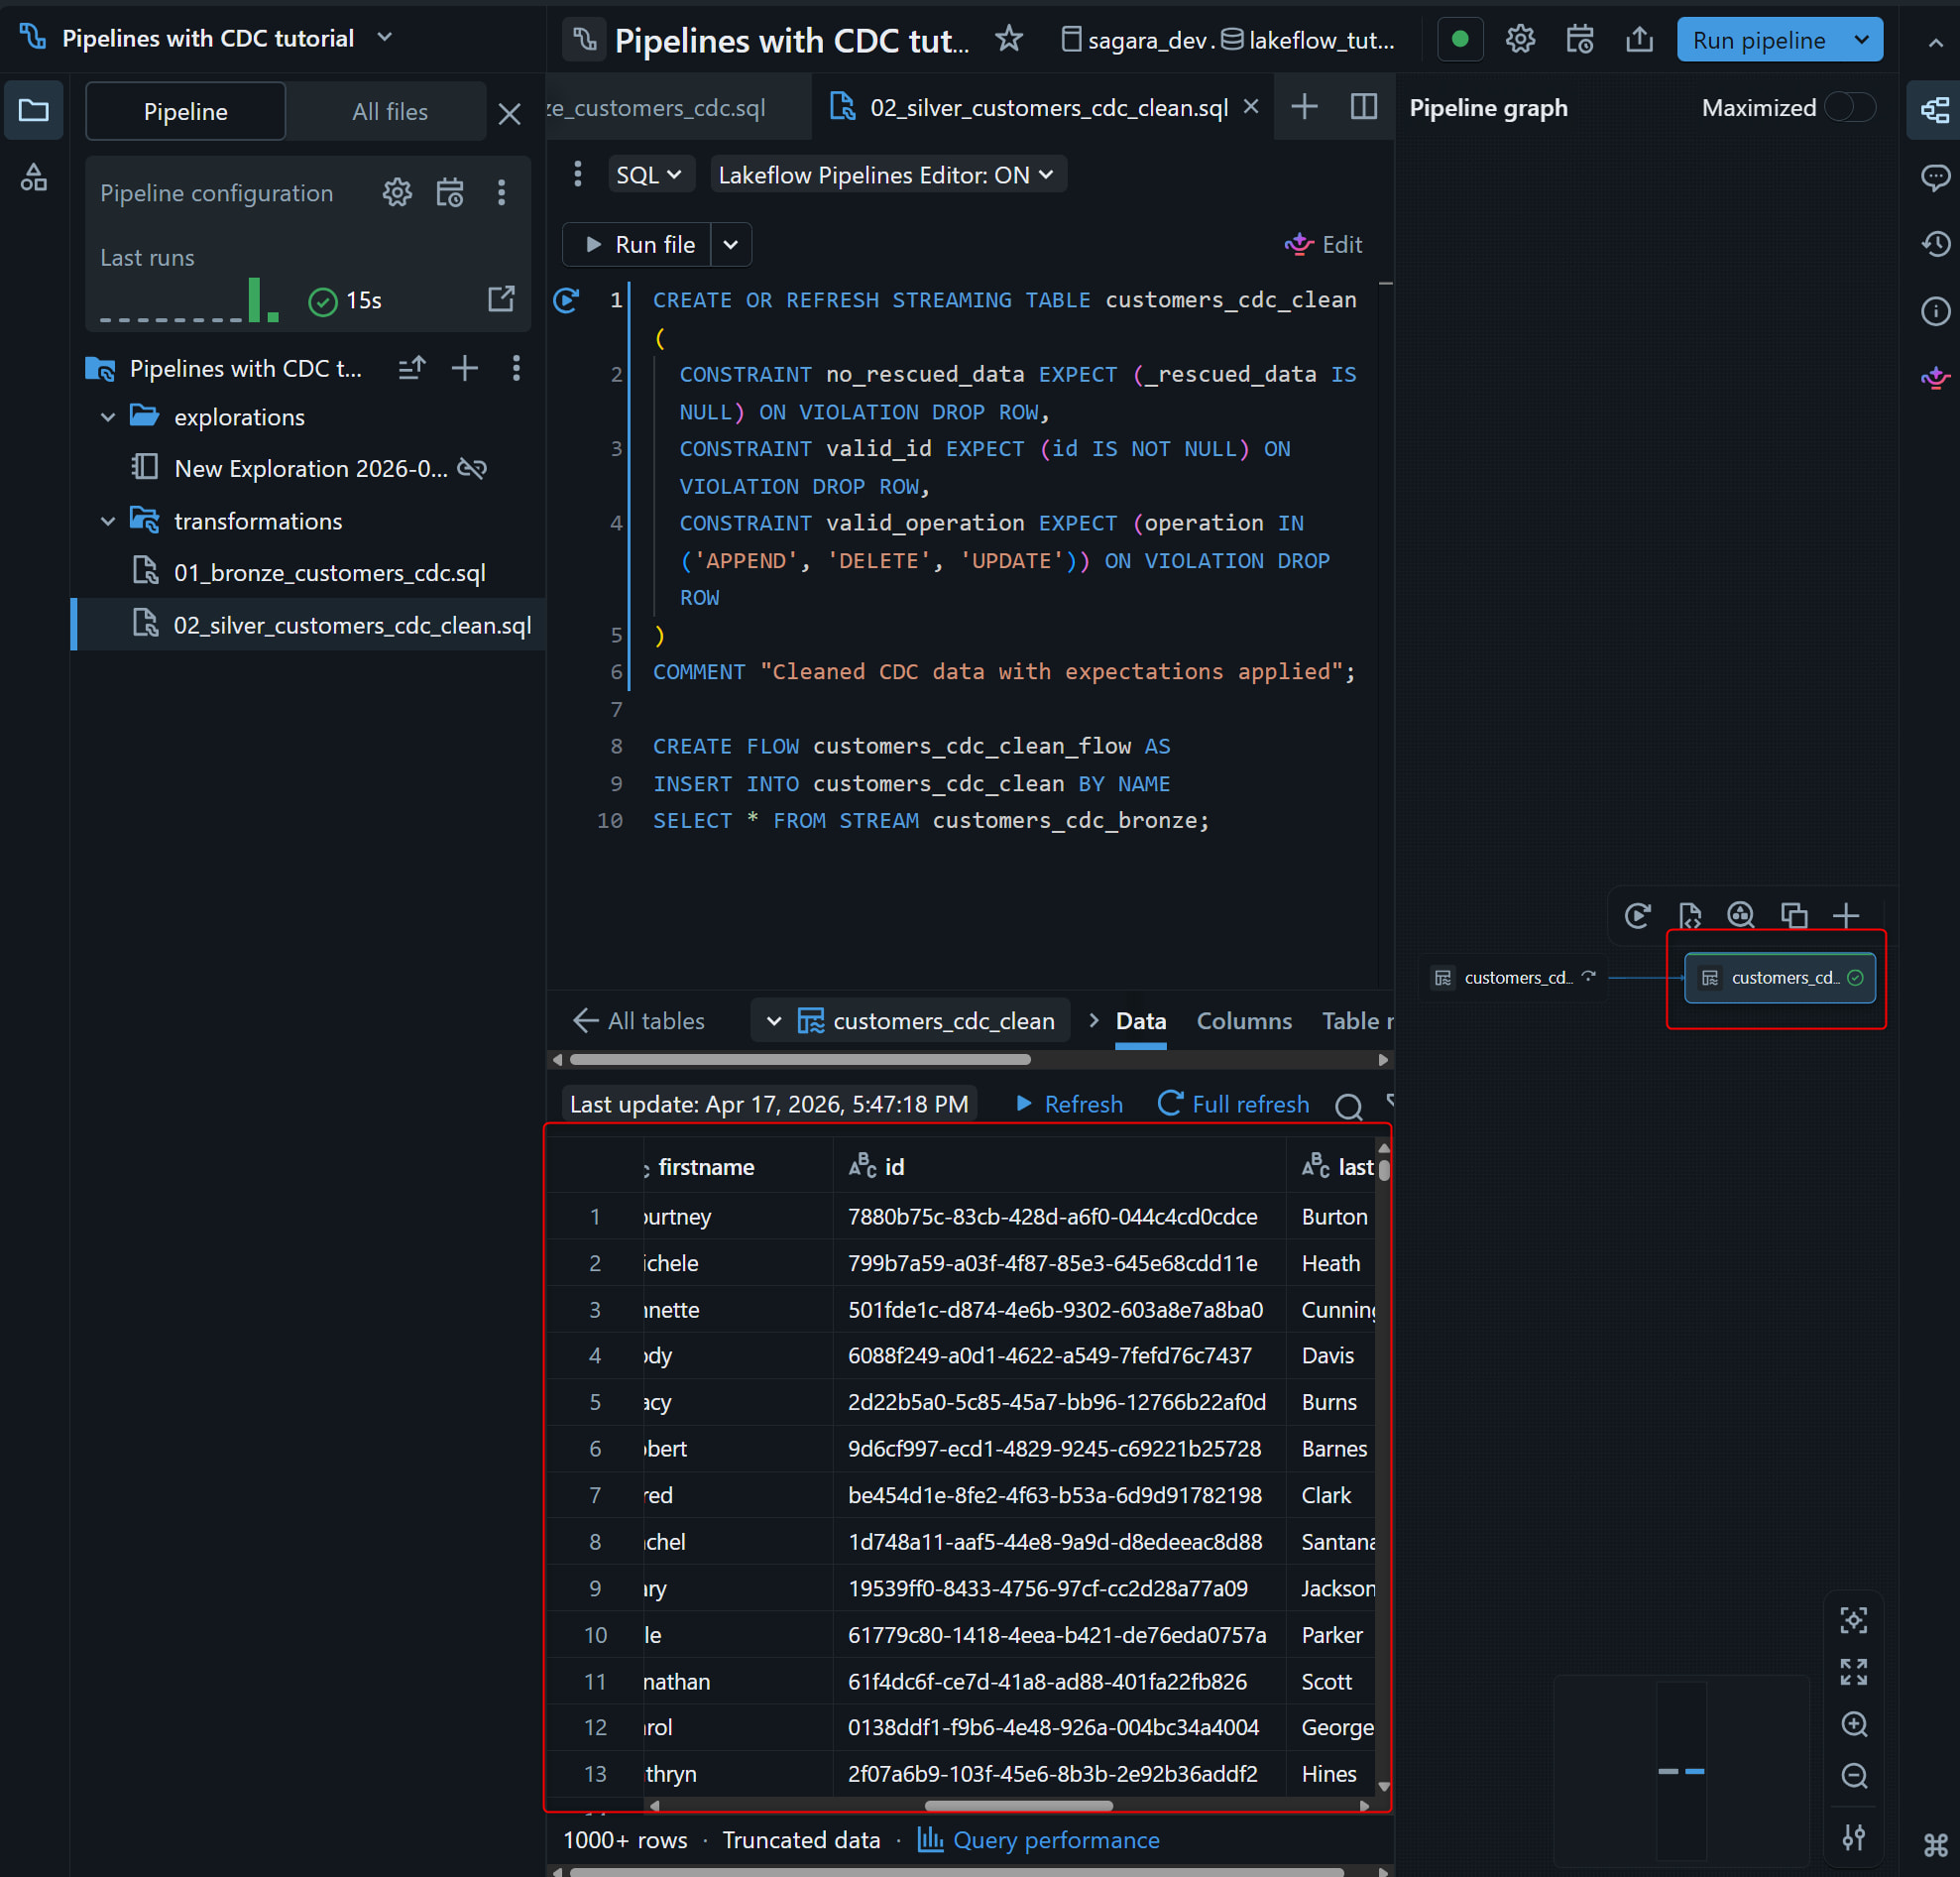Expand Lakeflow Pipelines Editor ON dropdown
Screen dimensions: 1960x1877
pyautogui.click(x=886, y=175)
